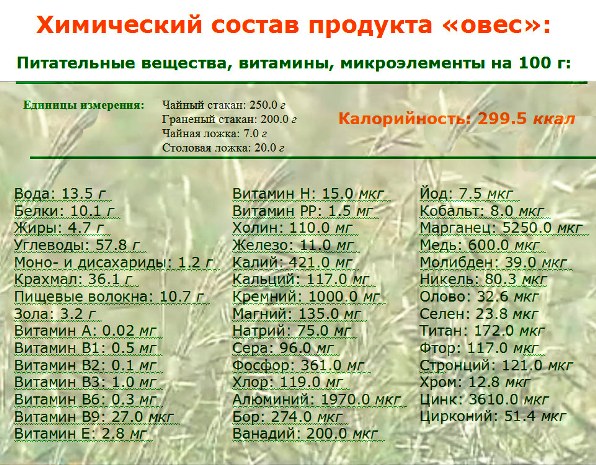The height and width of the screenshot is (465, 596).
Task: Open 'Кобальт: 8.0 мкг' link
Action: click(x=482, y=211)
